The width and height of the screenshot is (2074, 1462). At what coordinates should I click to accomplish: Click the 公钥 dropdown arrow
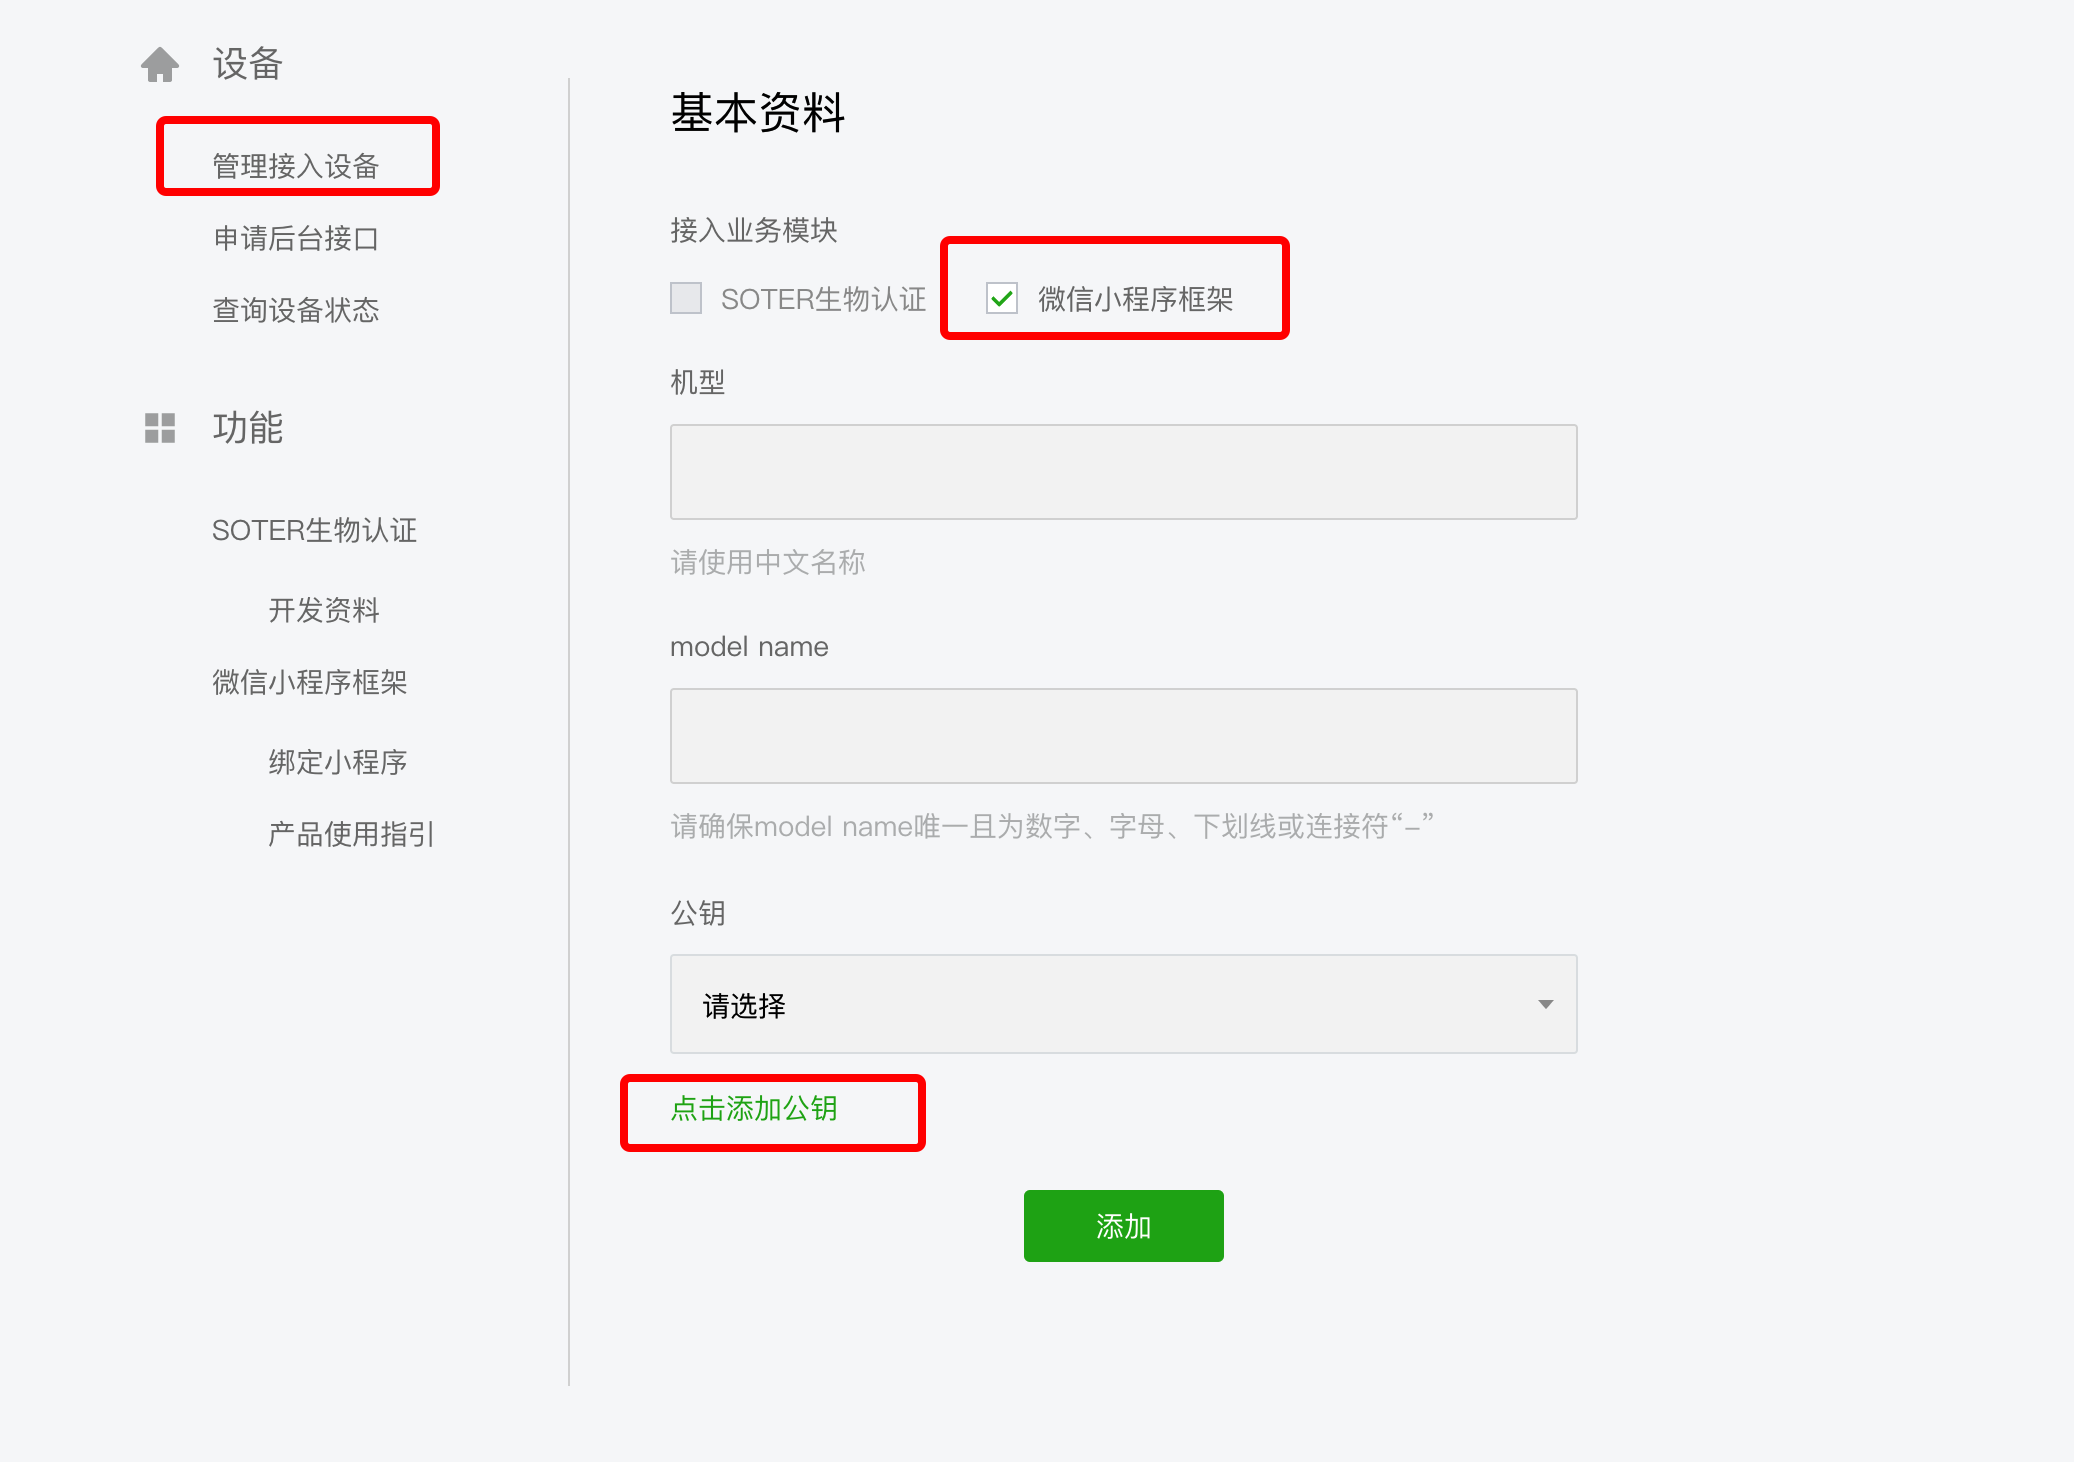tap(1545, 1004)
